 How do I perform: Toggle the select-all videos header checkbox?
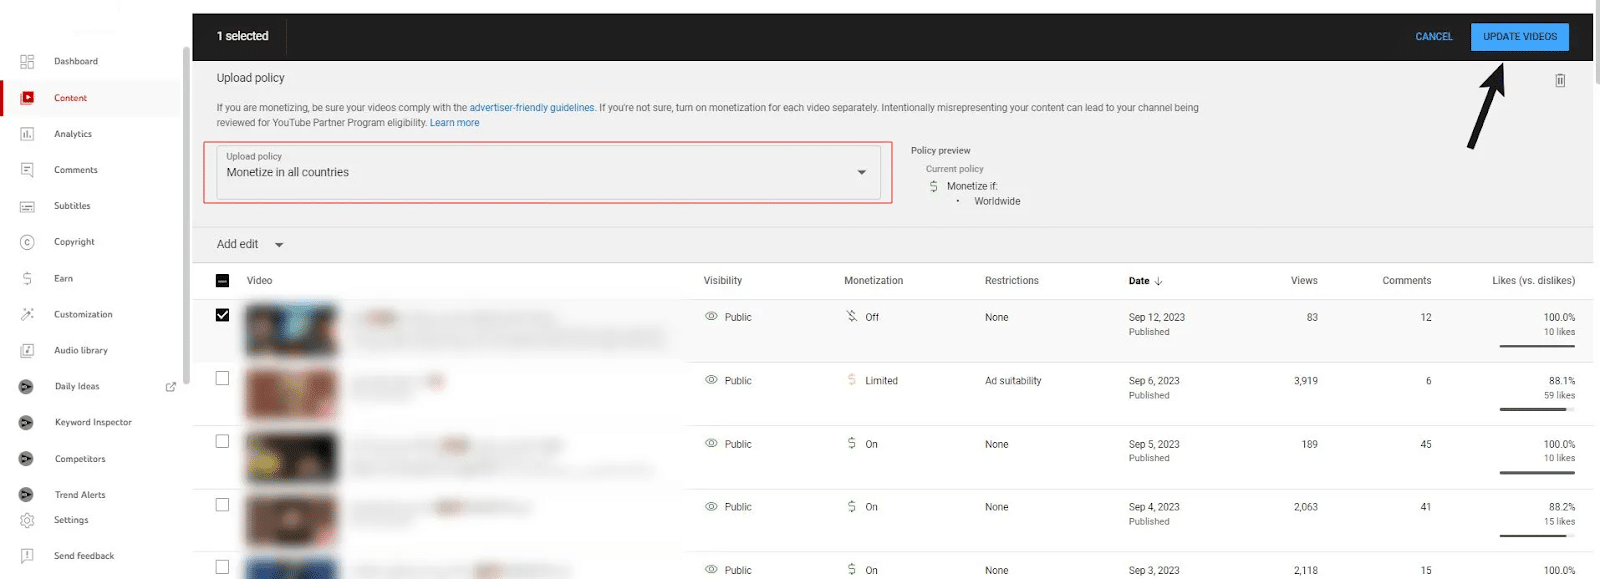222,281
